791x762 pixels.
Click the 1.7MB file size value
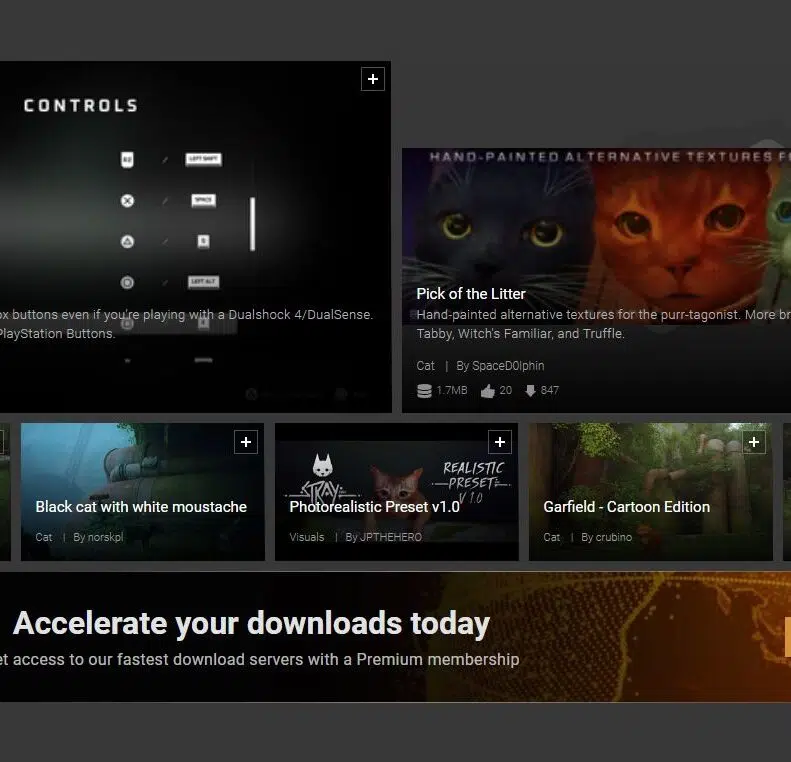pos(451,390)
